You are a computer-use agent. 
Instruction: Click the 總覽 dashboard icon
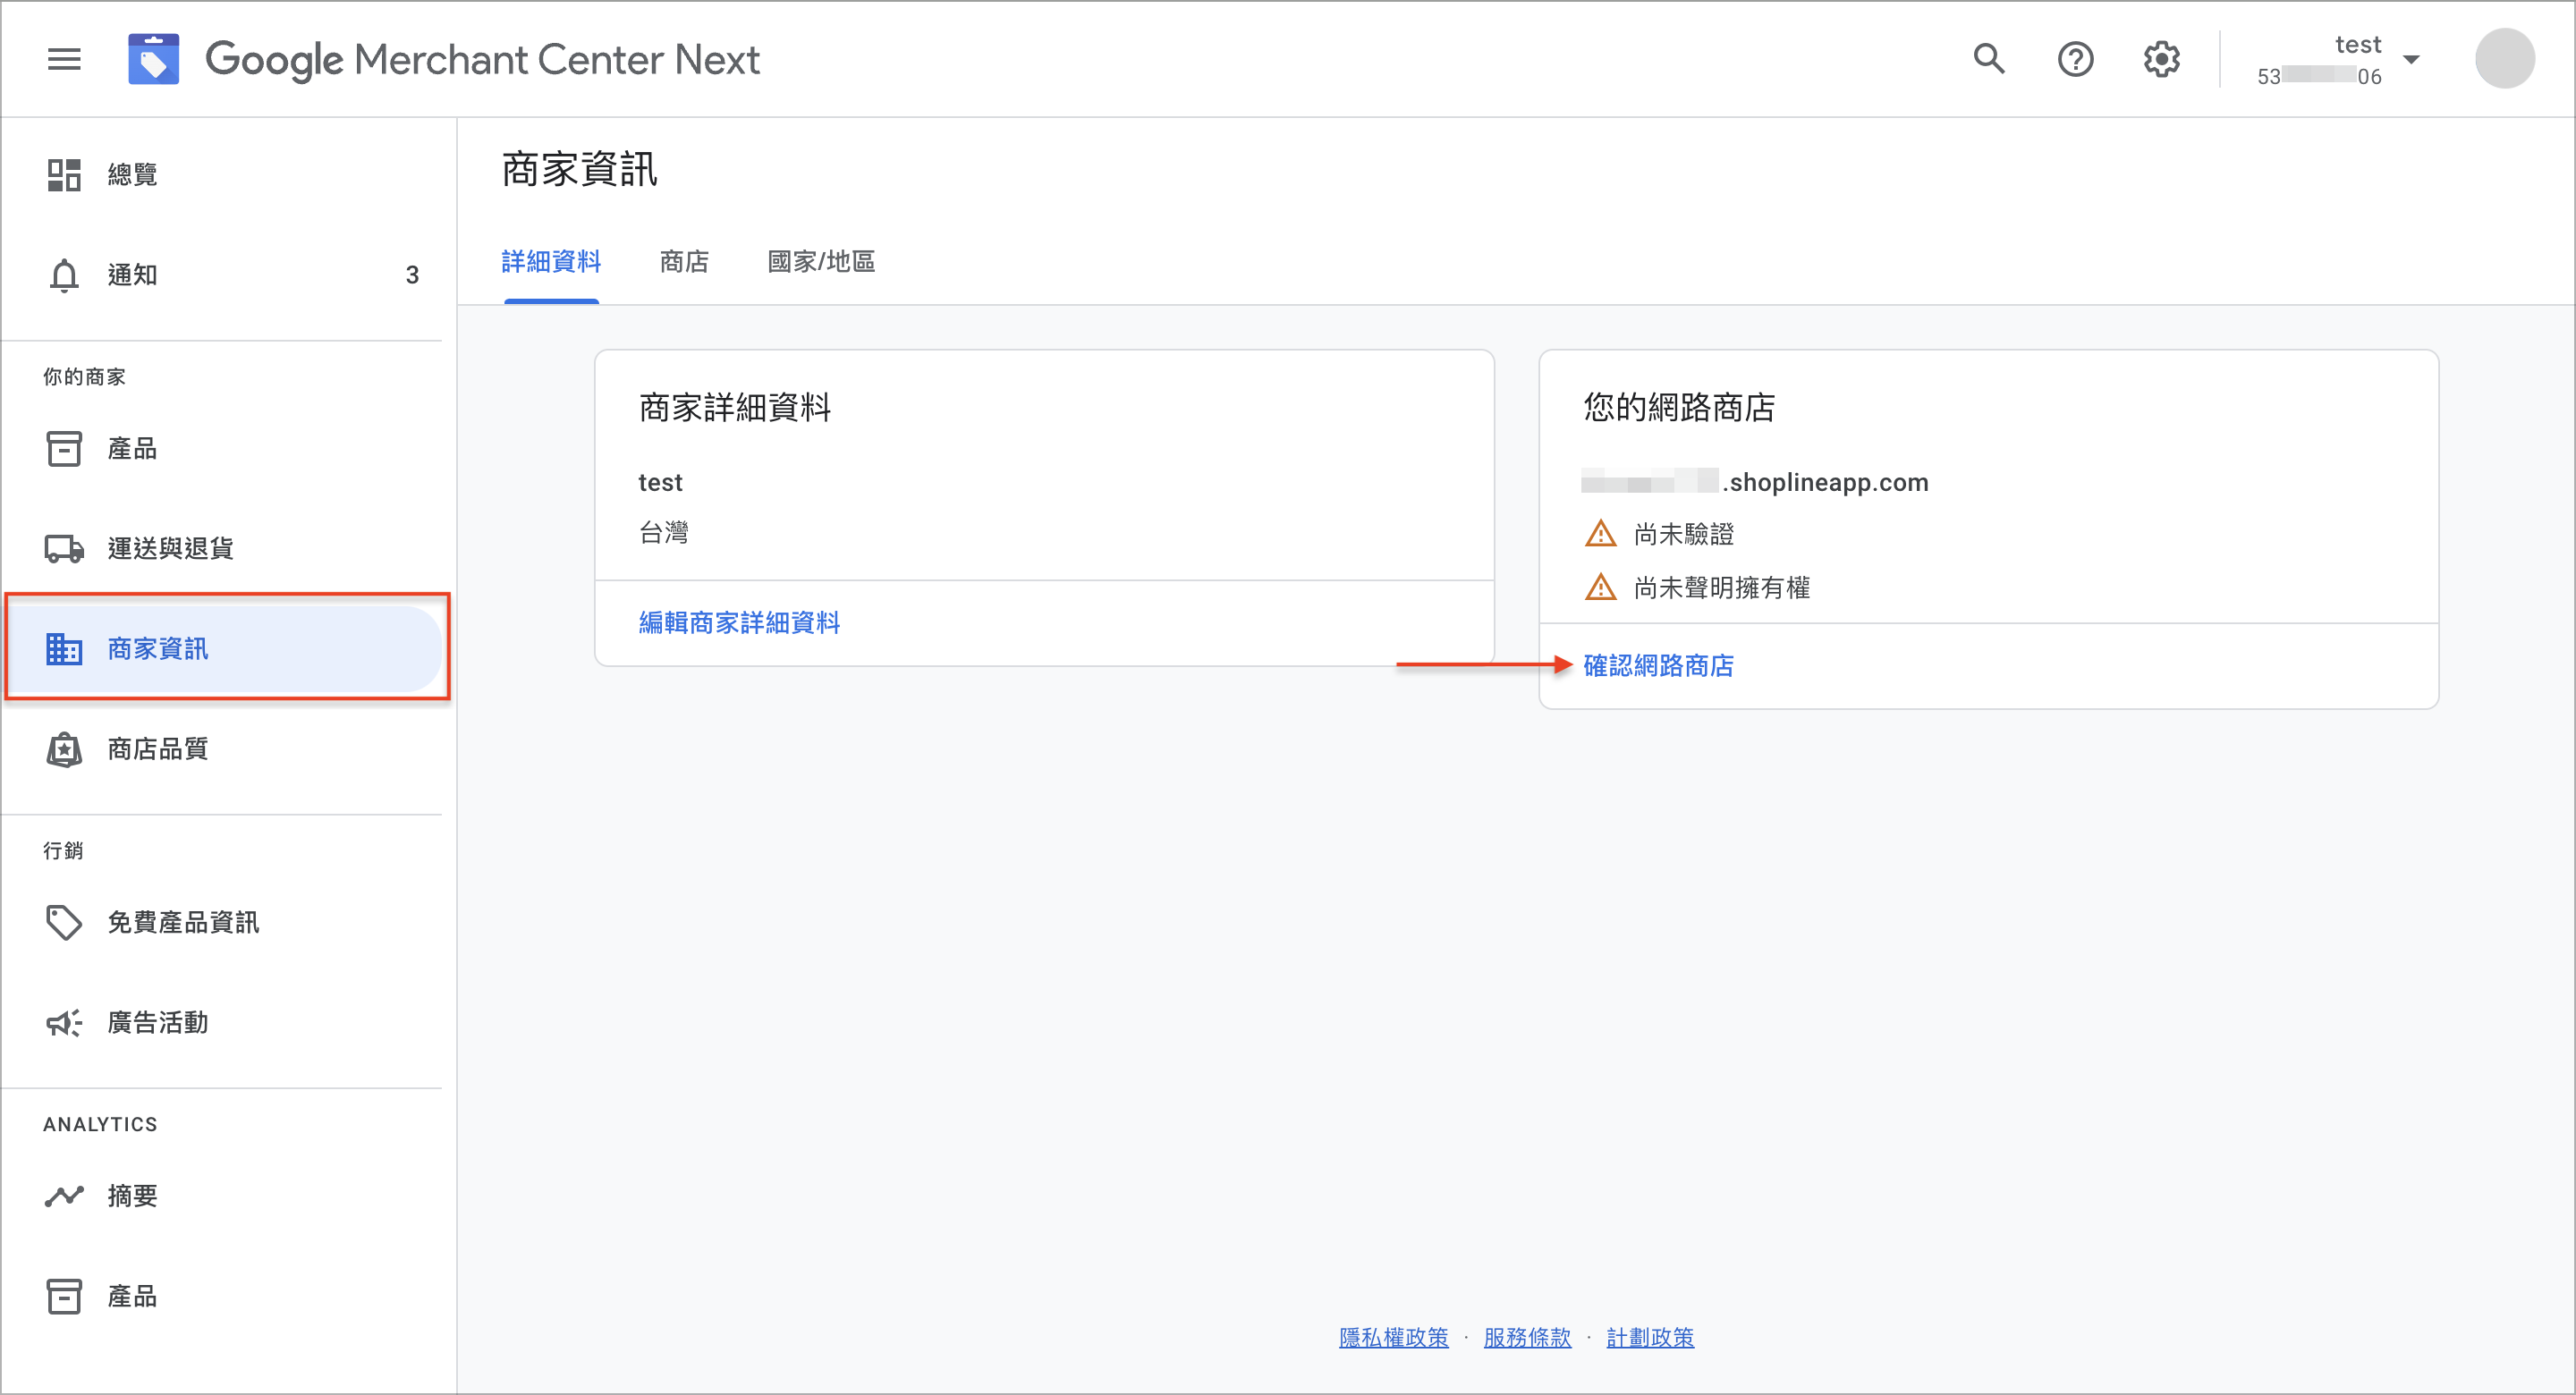64,175
